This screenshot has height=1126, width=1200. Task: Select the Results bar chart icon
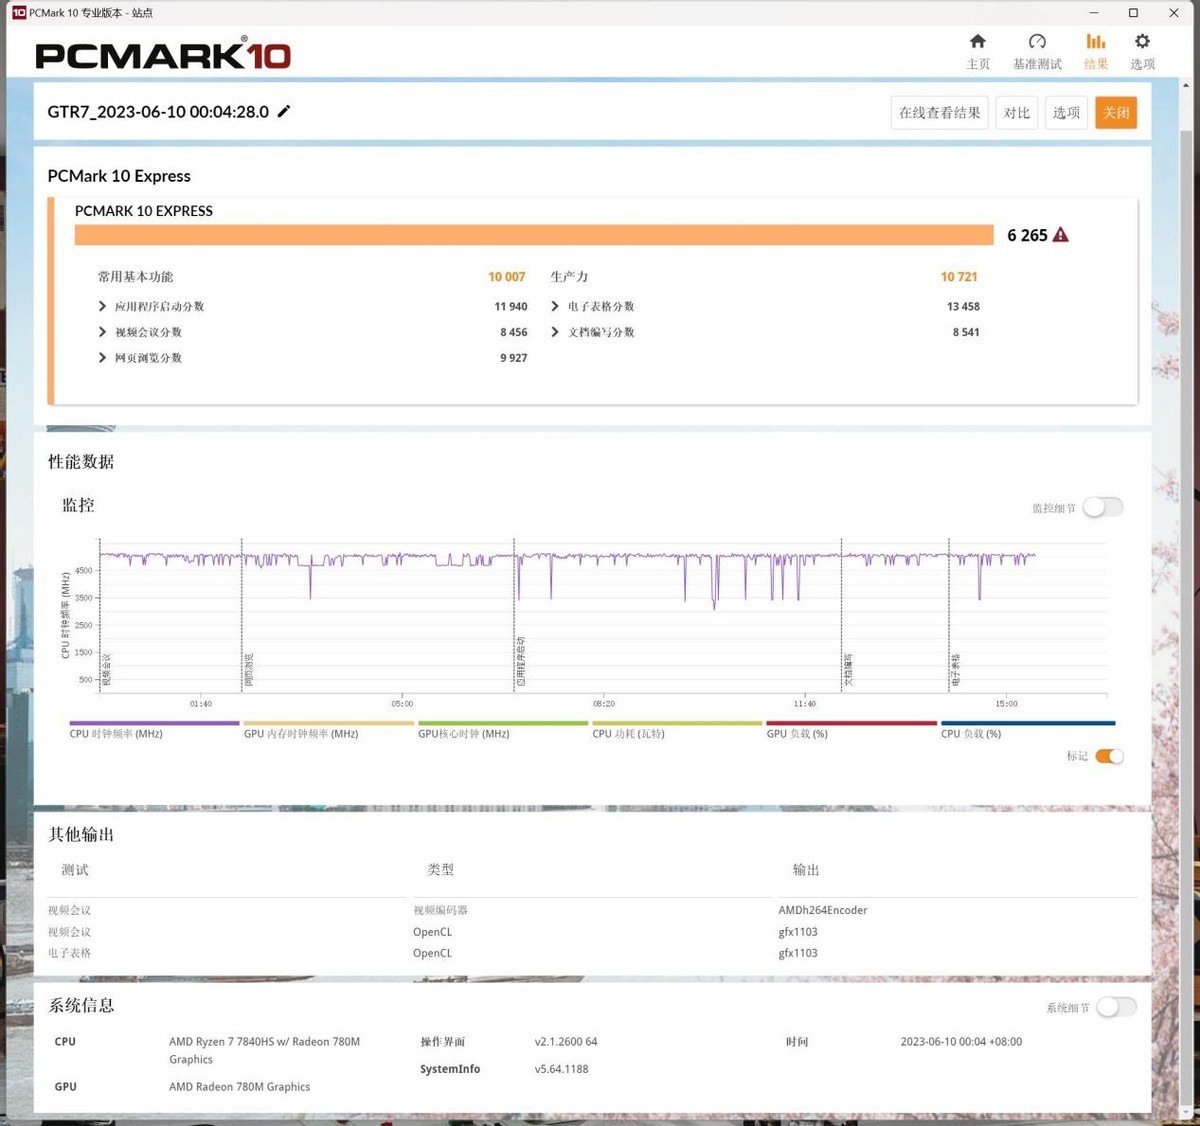point(1096,42)
